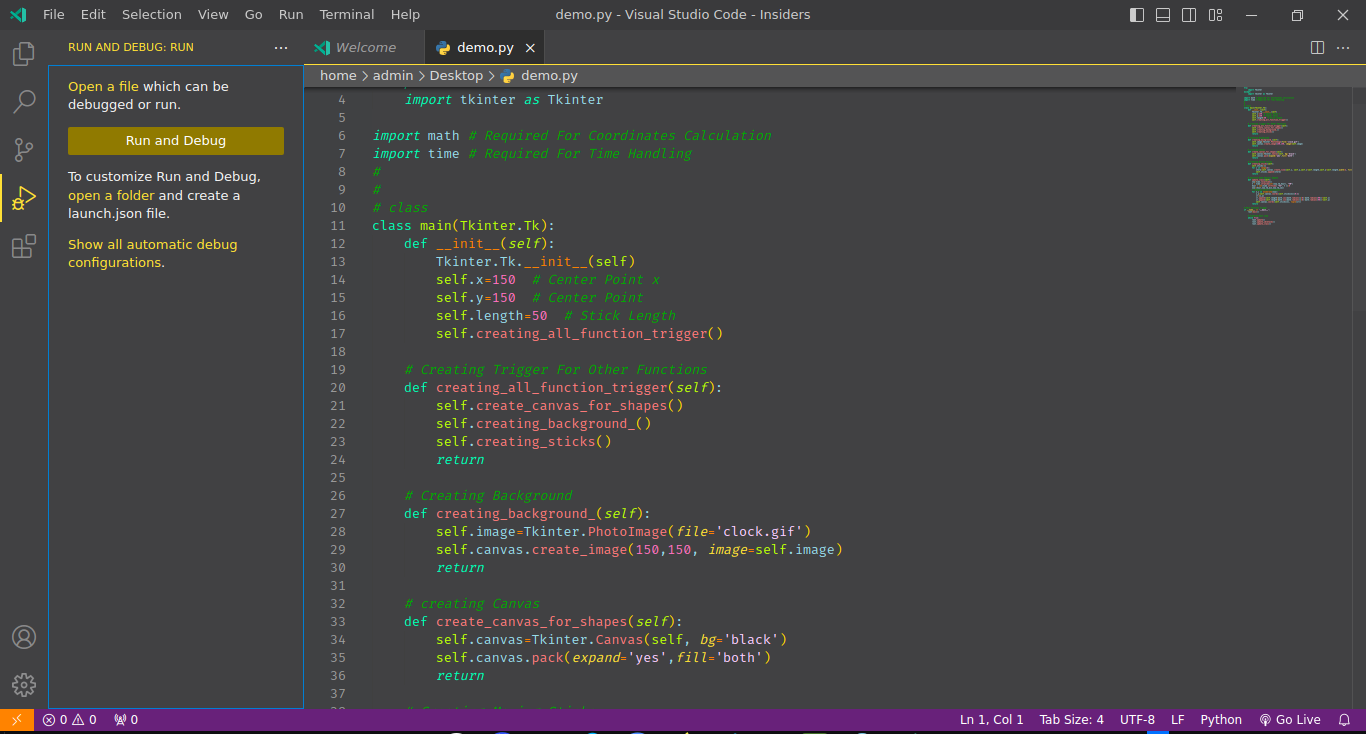Viewport: 1366px width, 734px height.
Task: Open the Customize Layout icon
Action: pyautogui.click(x=1215, y=15)
